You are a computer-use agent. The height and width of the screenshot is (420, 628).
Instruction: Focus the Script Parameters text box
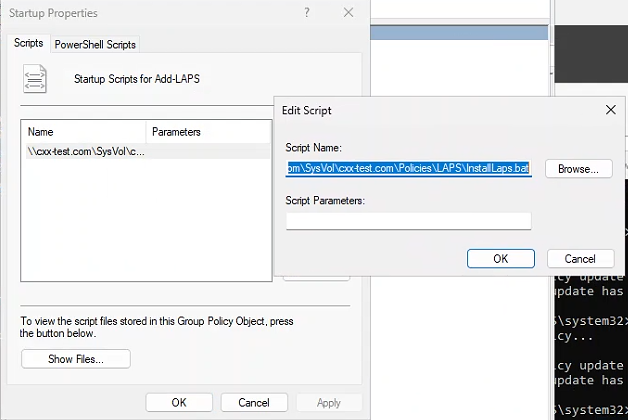(x=408, y=220)
